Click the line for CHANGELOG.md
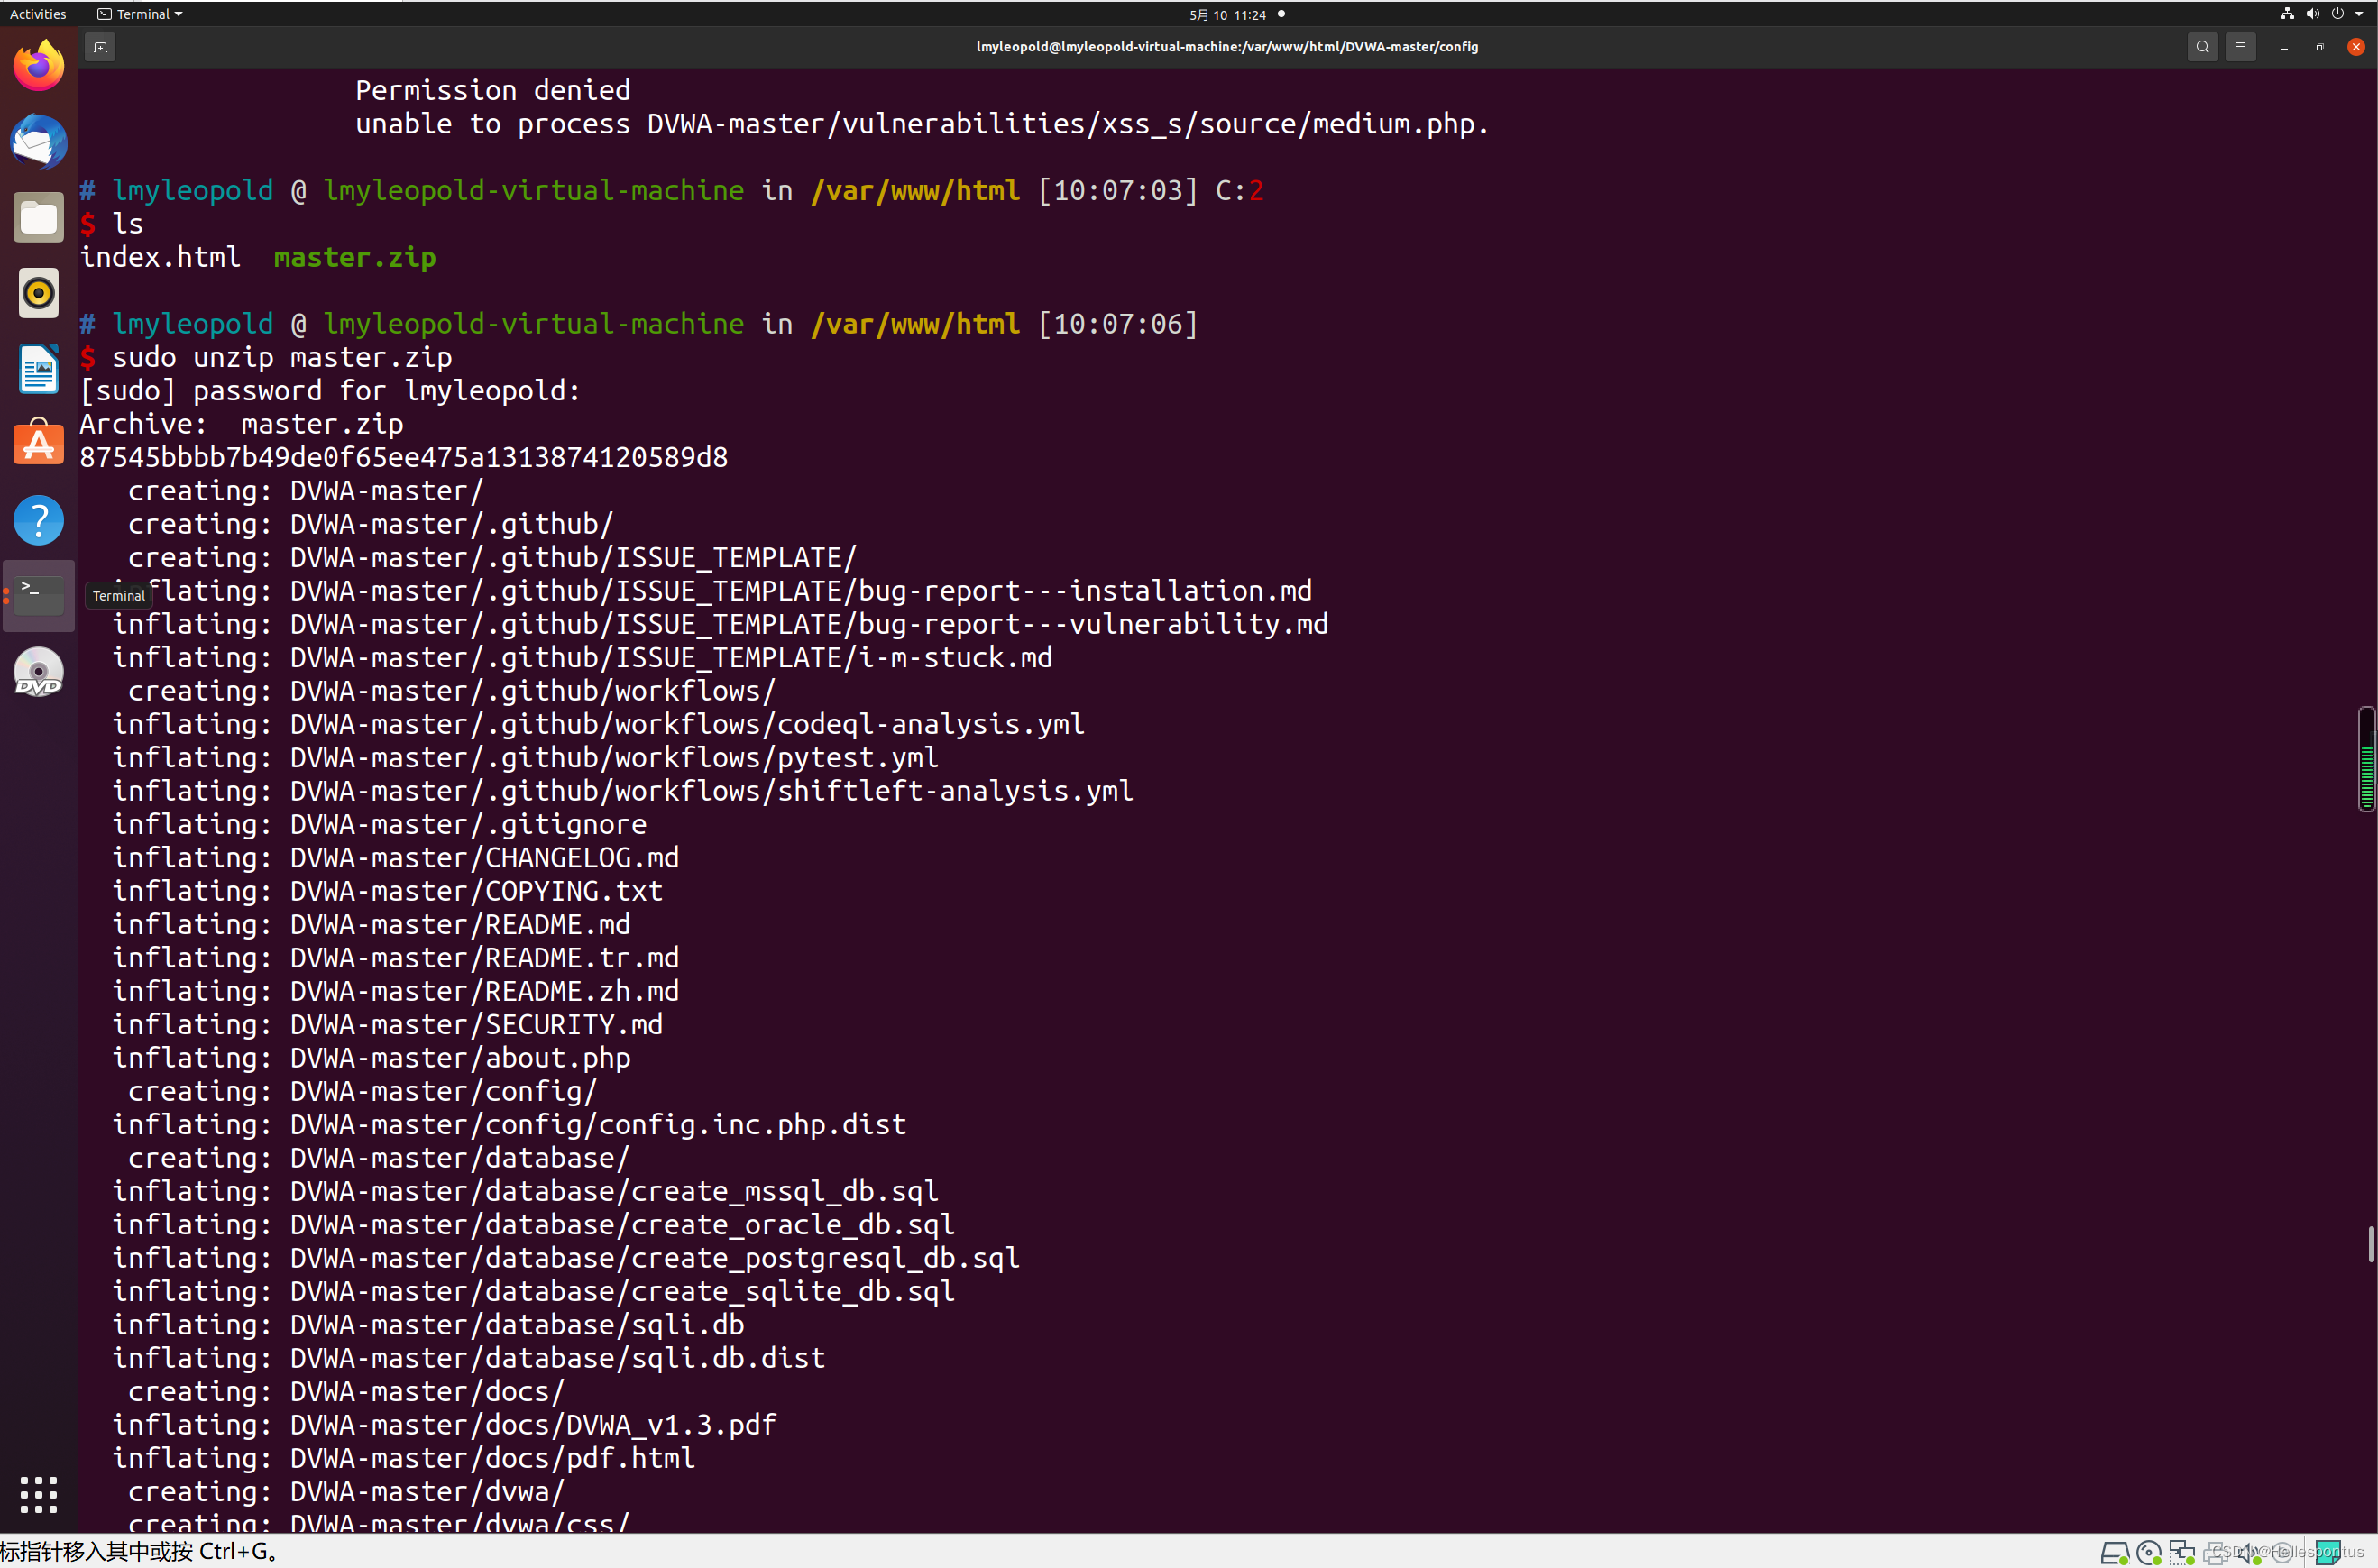 (x=396, y=858)
